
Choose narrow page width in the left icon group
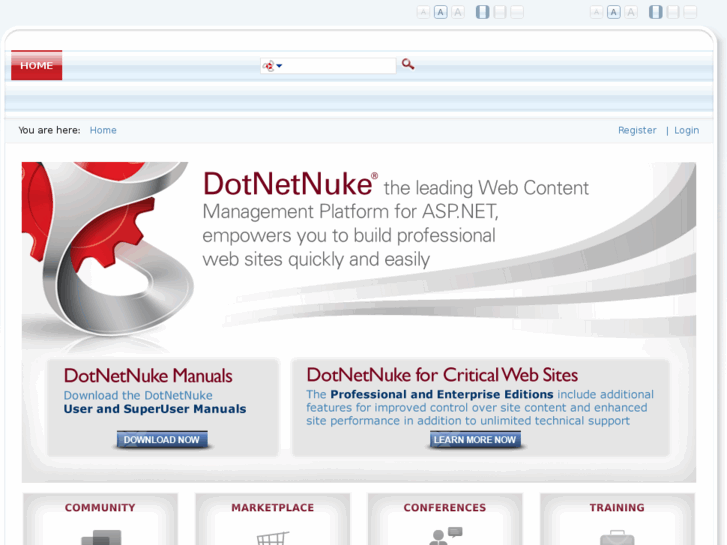[x=483, y=12]
